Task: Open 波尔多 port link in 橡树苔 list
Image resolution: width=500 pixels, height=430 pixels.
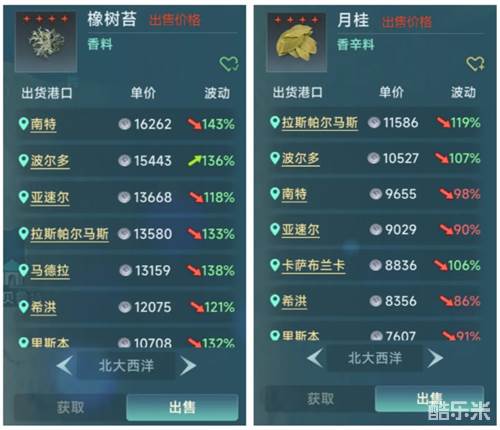Action: tap(50, 161)
